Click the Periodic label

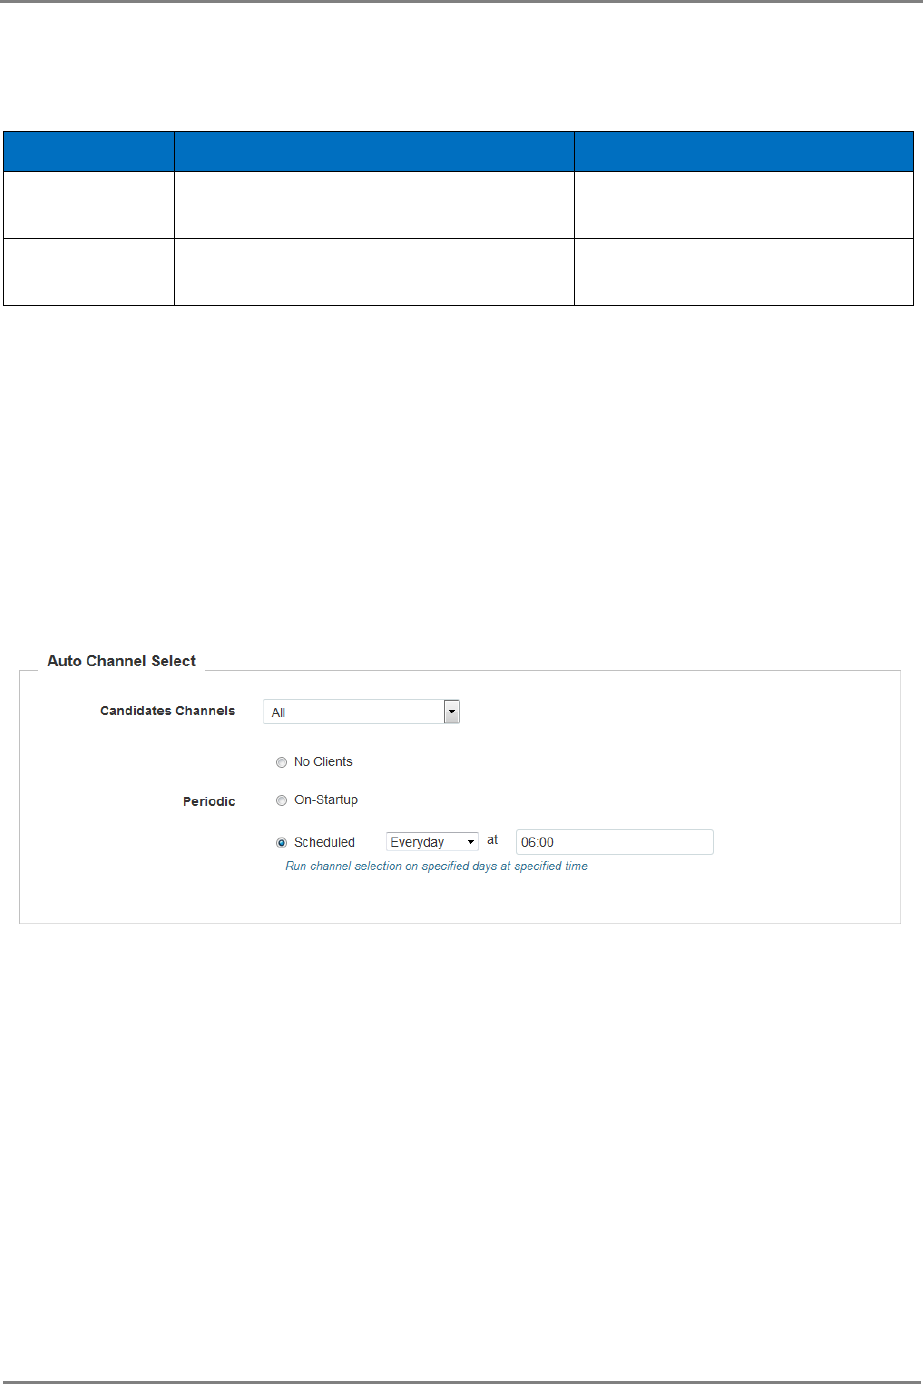[209, 802]
